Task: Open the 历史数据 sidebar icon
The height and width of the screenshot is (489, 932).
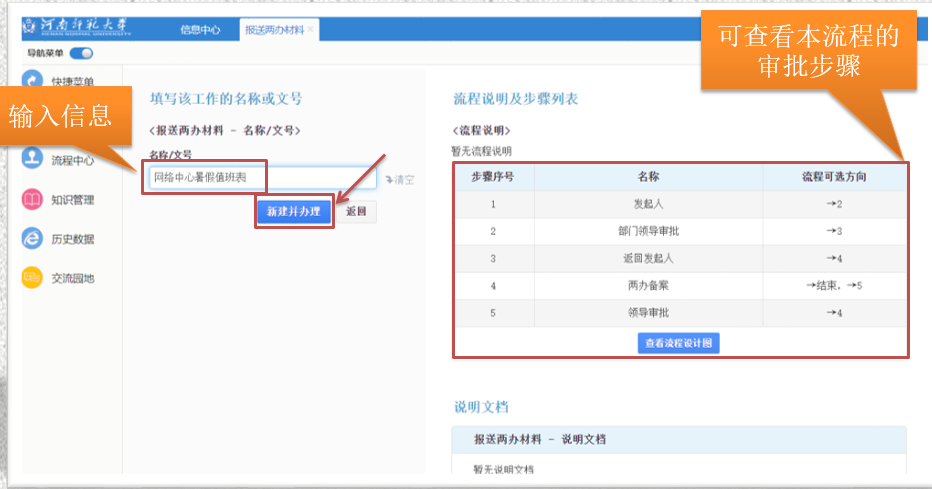Action: point(33,239)
